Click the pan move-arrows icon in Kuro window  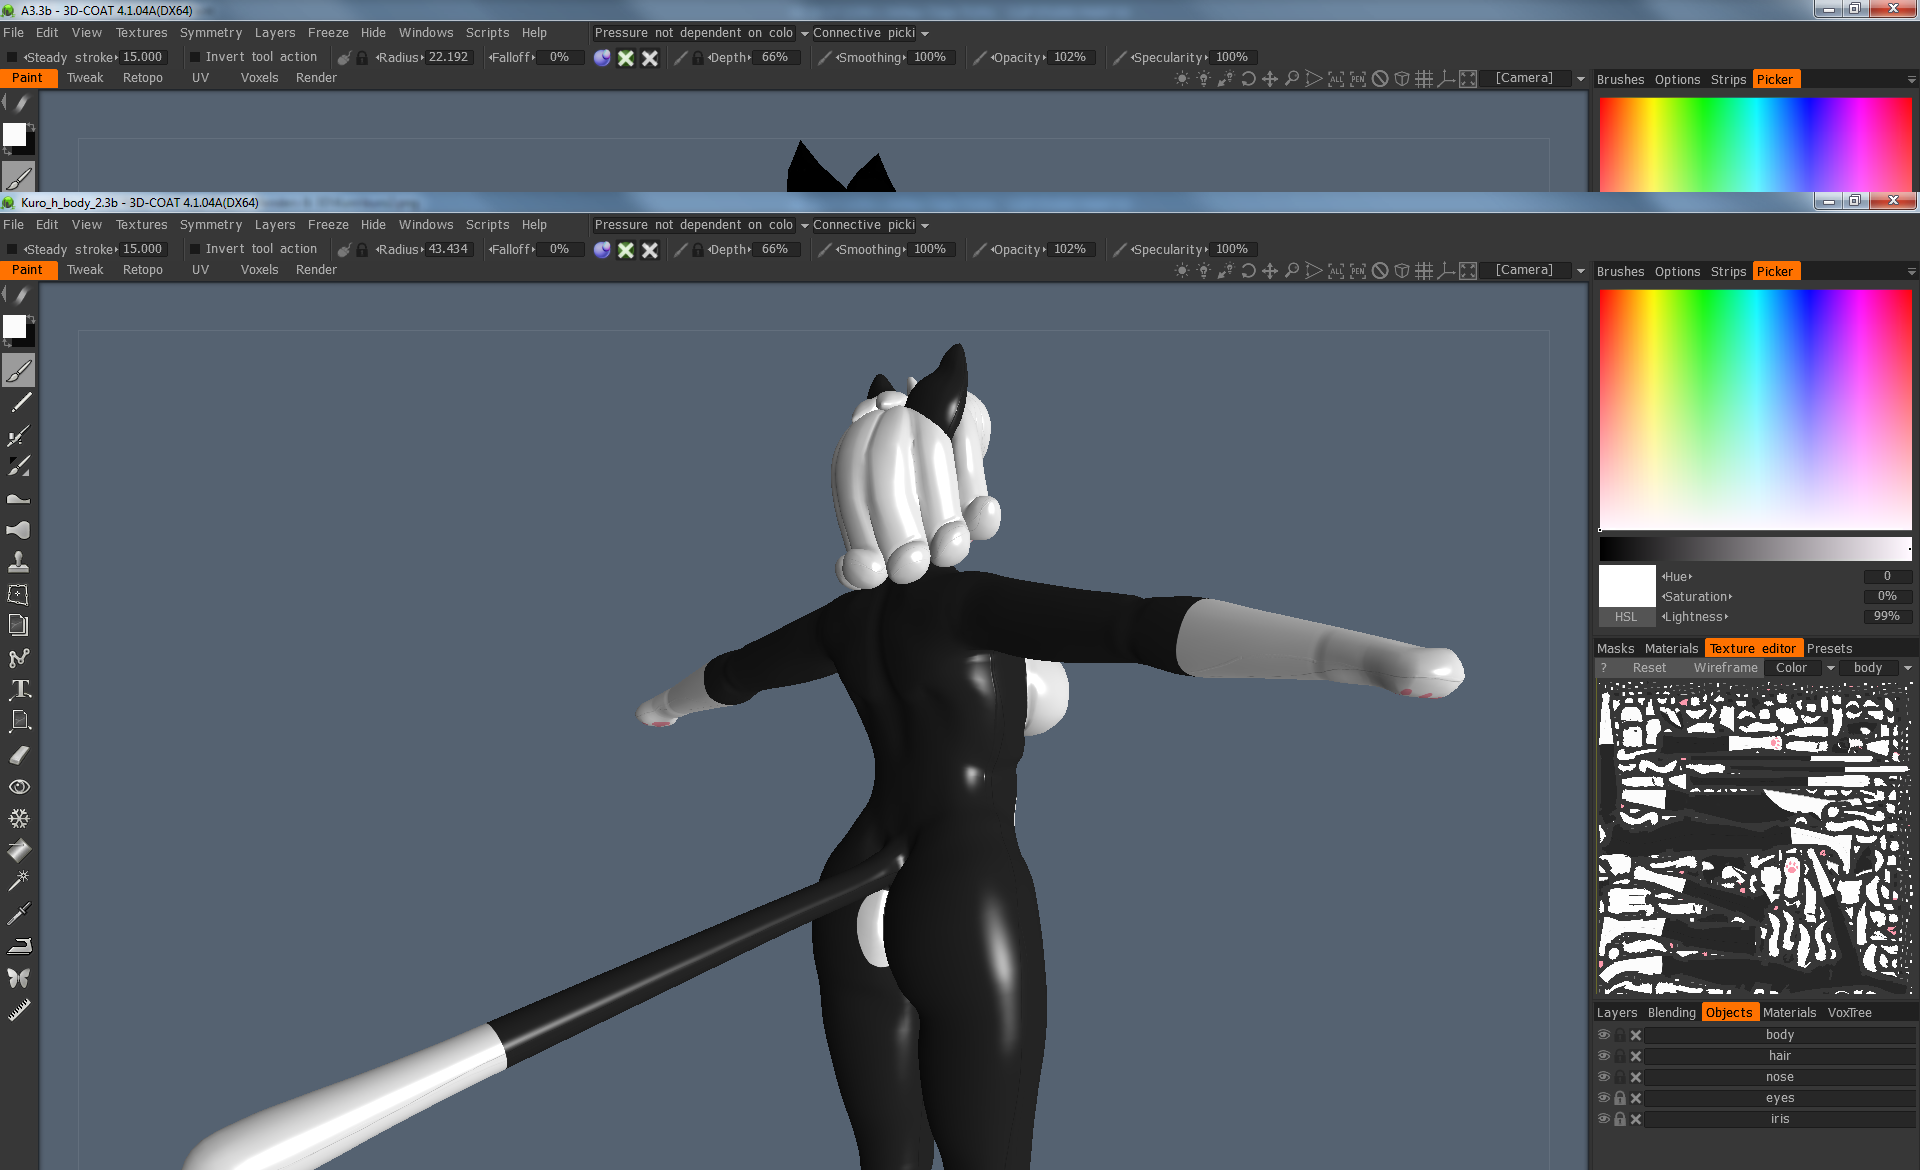(1270, 271)
